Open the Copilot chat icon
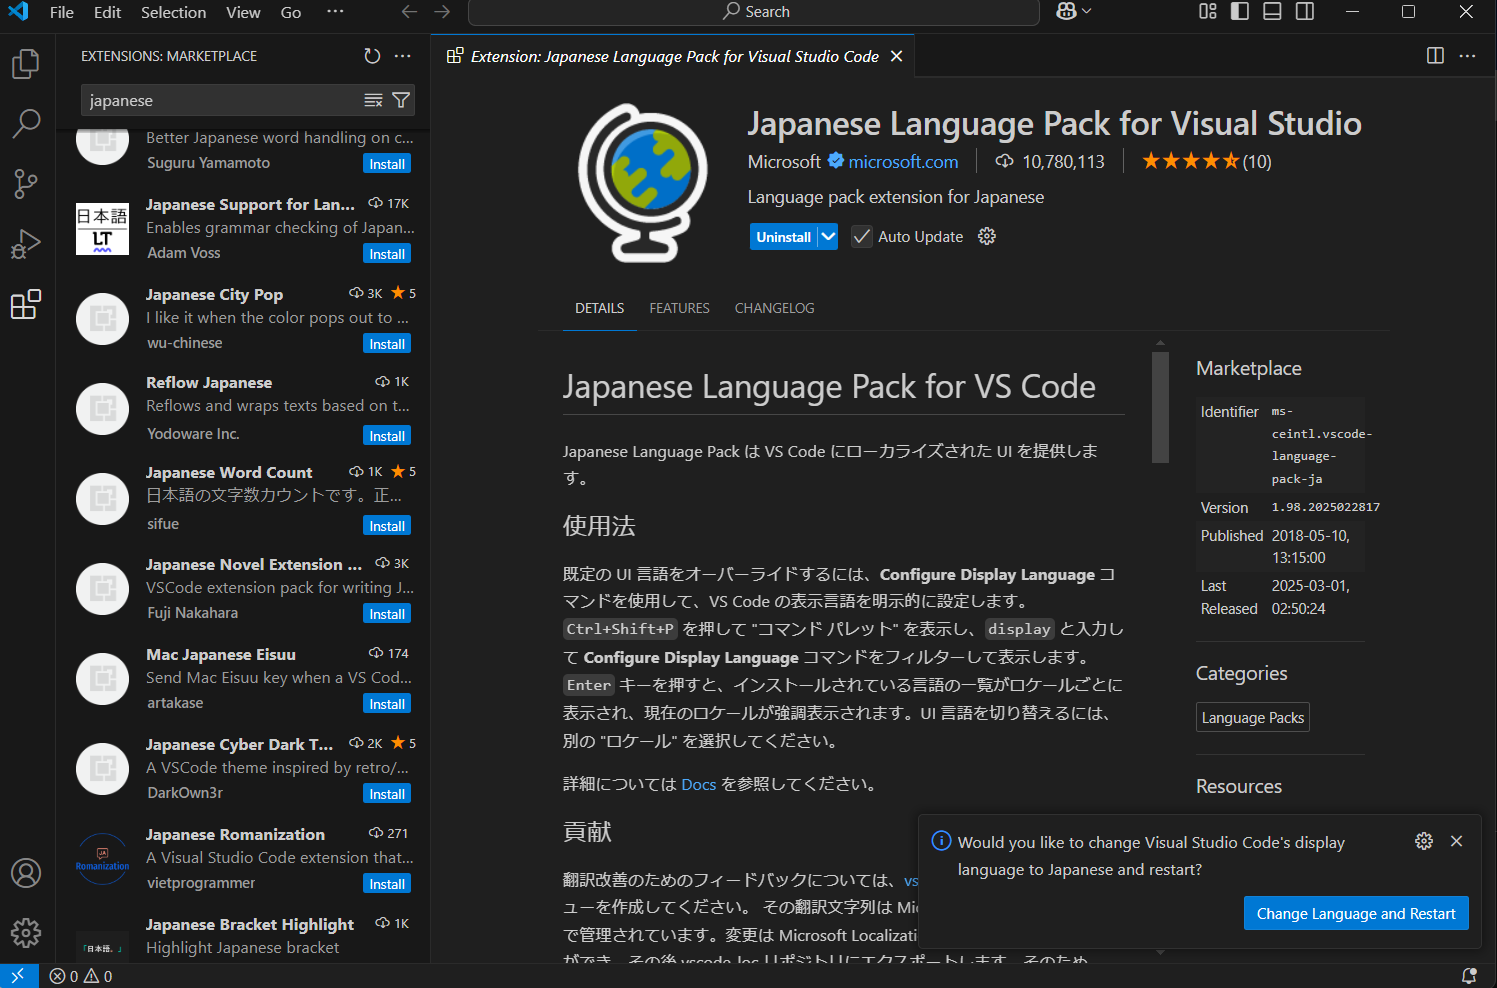 tap(1066, 11)
